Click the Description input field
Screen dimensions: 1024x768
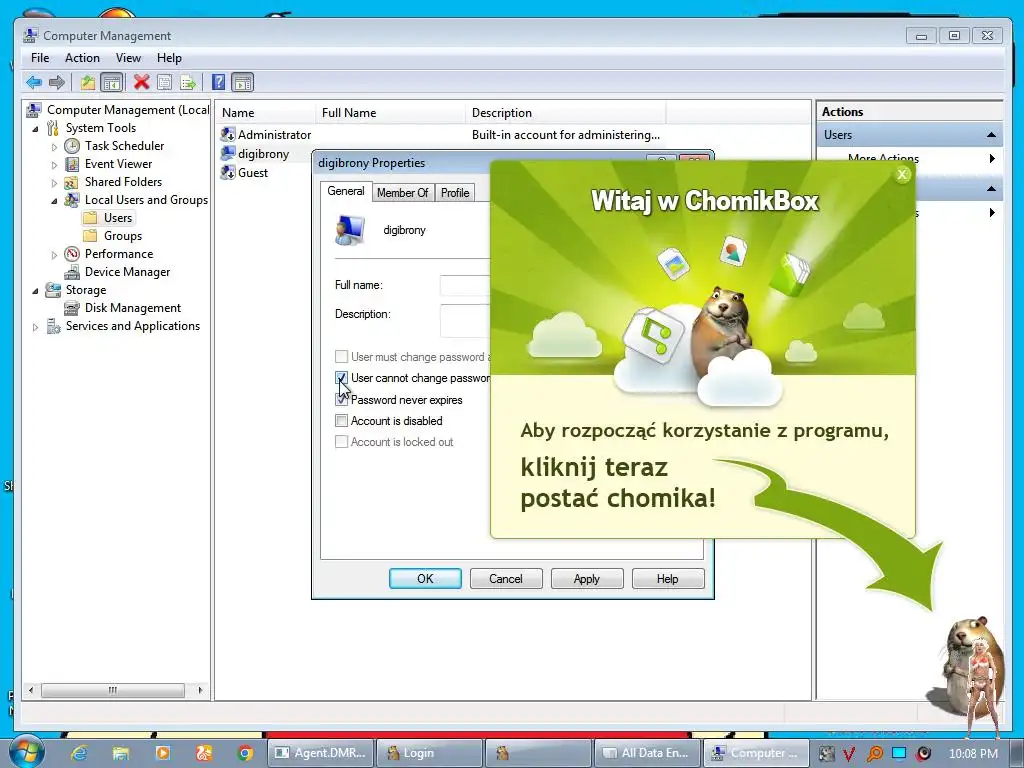pyautogui.click(x=465, y=321)
